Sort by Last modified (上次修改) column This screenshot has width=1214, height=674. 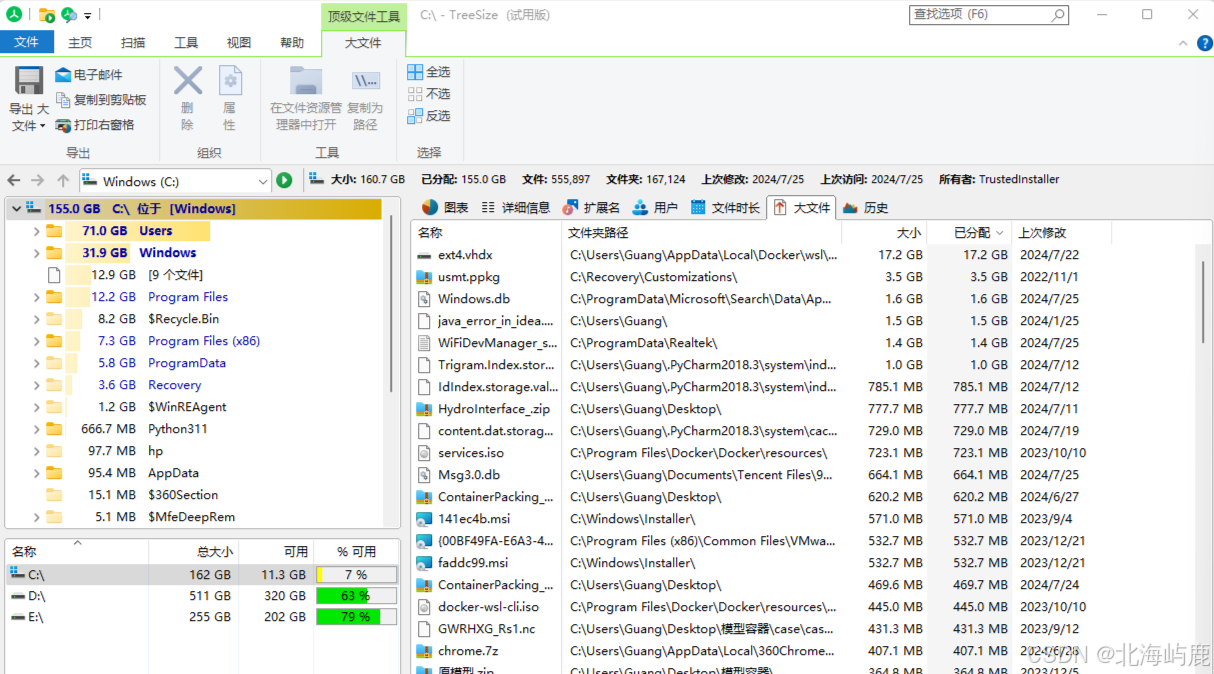[x=1060, y=232]
